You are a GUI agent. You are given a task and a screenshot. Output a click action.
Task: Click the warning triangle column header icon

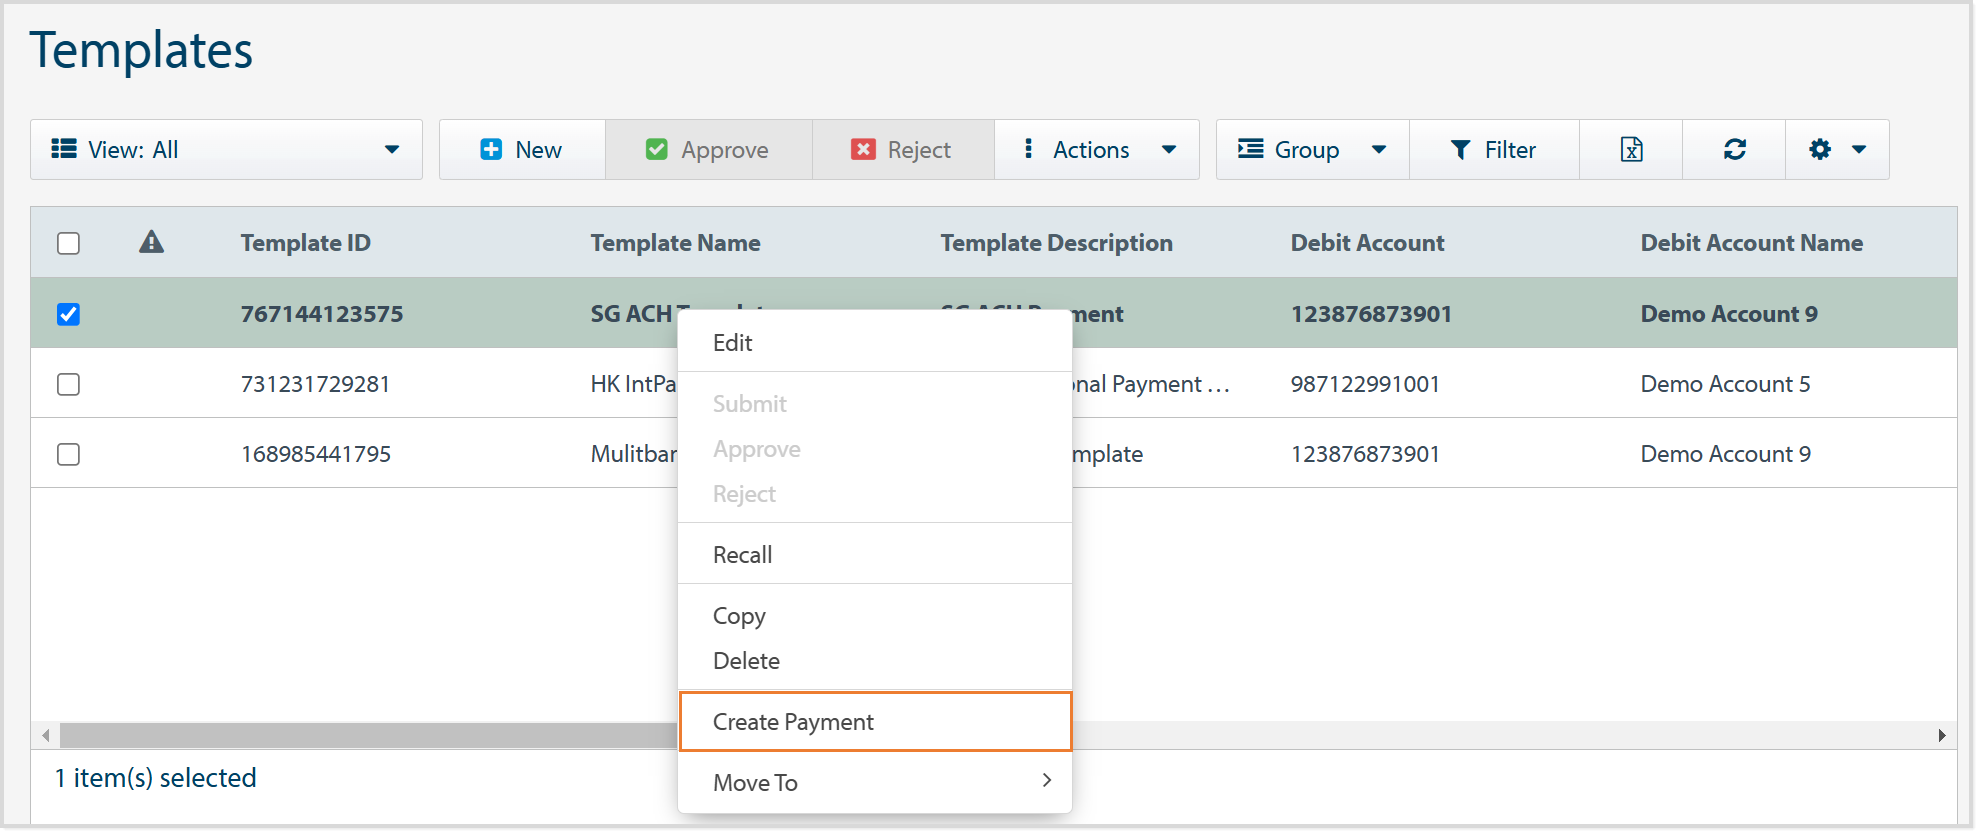tap(151, 242)
